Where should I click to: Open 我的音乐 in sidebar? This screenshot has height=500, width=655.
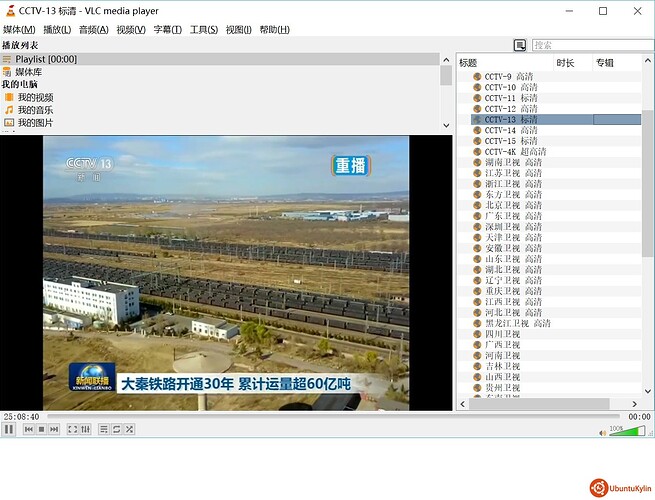36,110
